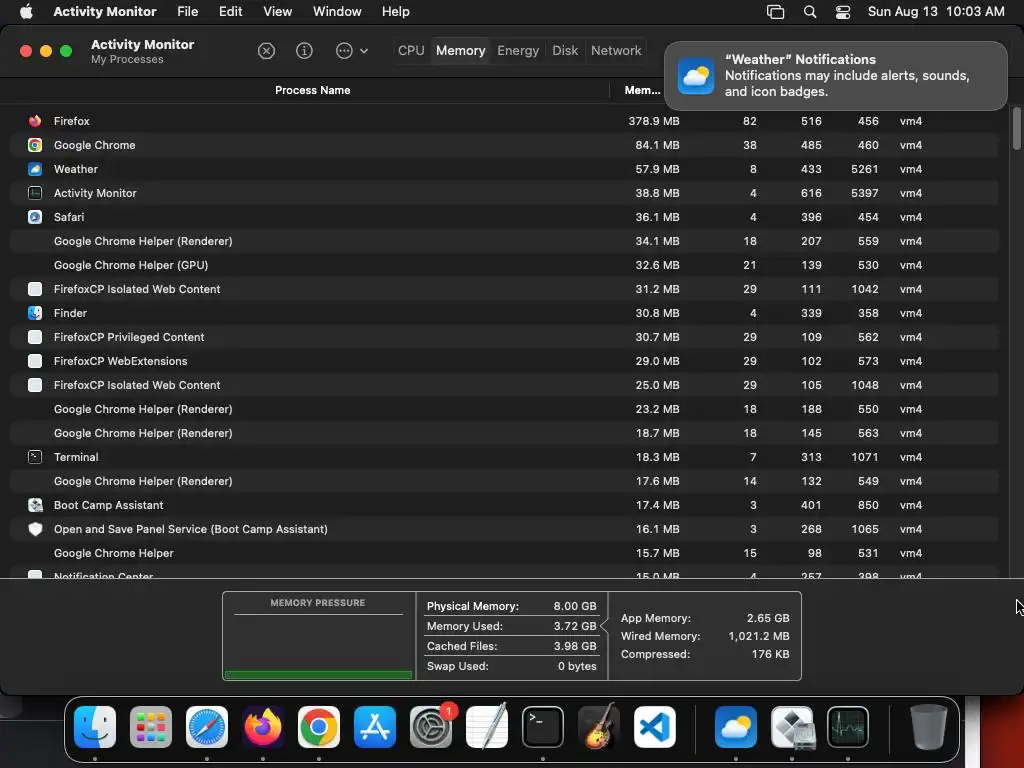This screenshot has height=768, width=1024.
Task: Click the Physical Memory 8.00 GB entry
Action: 511,606
